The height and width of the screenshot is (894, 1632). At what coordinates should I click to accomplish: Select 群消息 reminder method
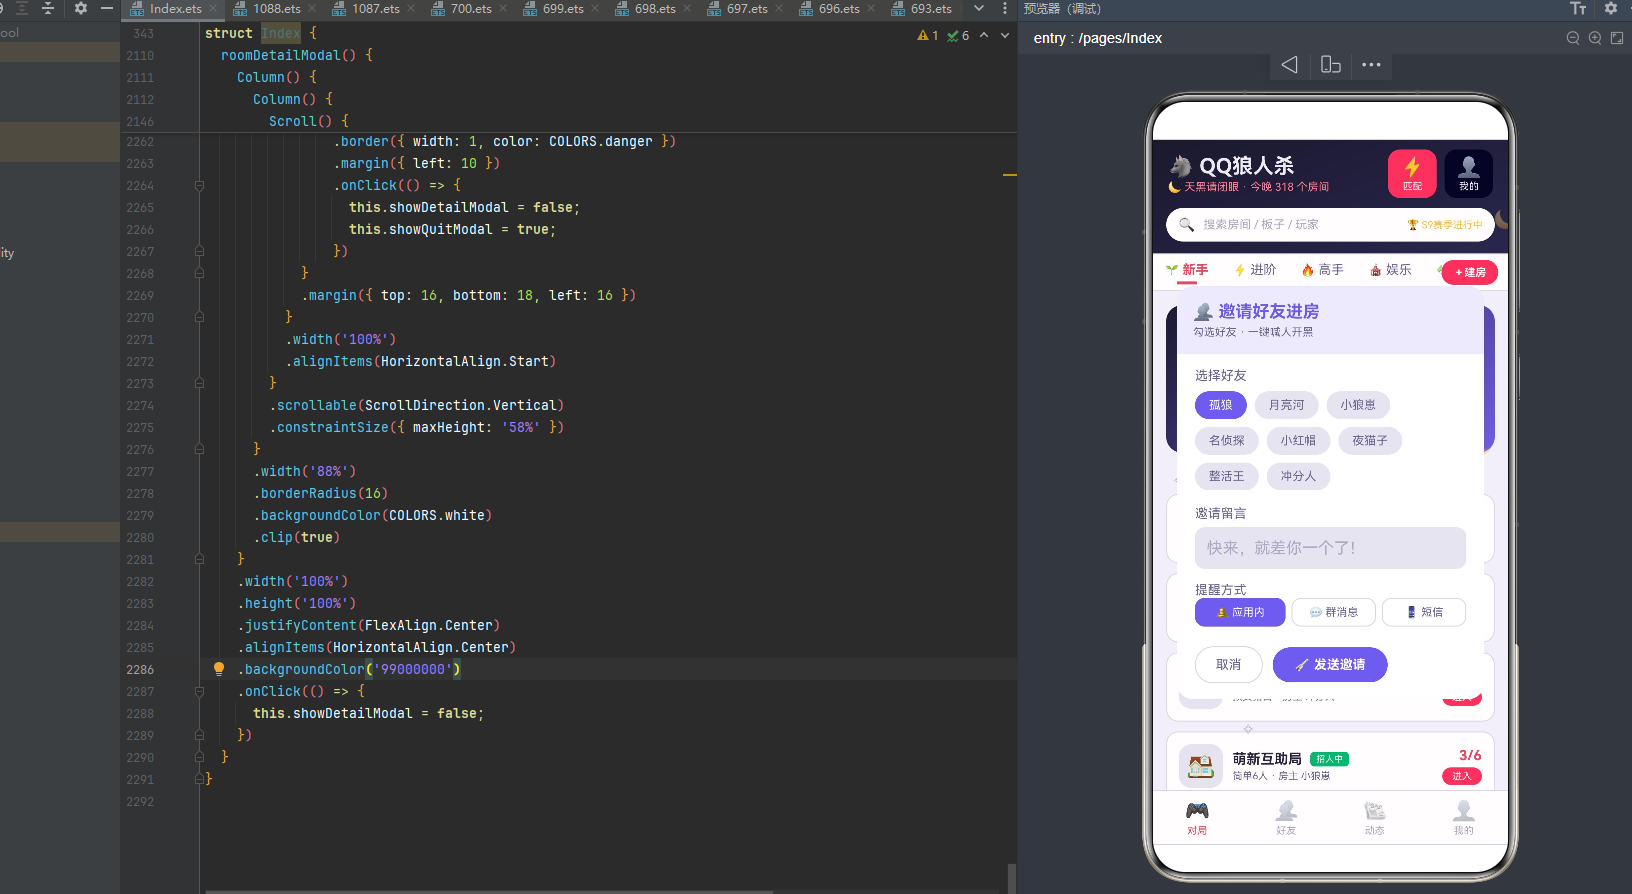coord(1334,612)
